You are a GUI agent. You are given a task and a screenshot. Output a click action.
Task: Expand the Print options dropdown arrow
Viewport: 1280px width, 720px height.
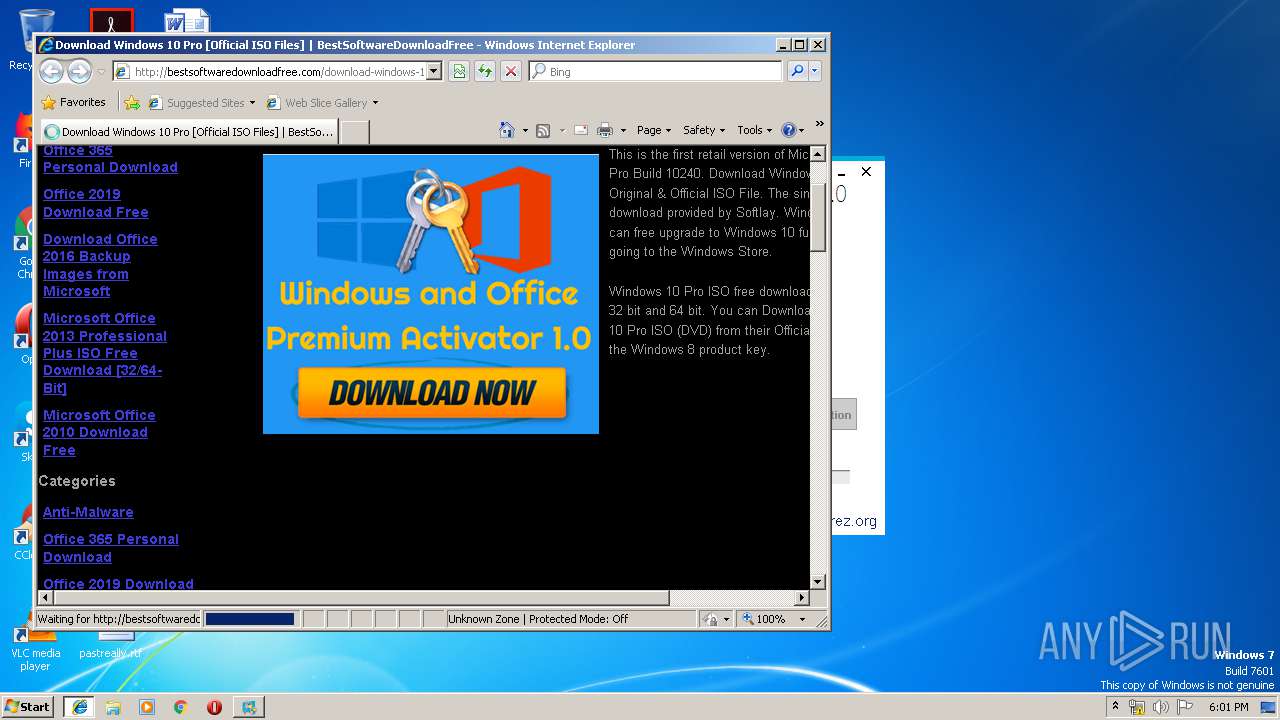point(623,130)
